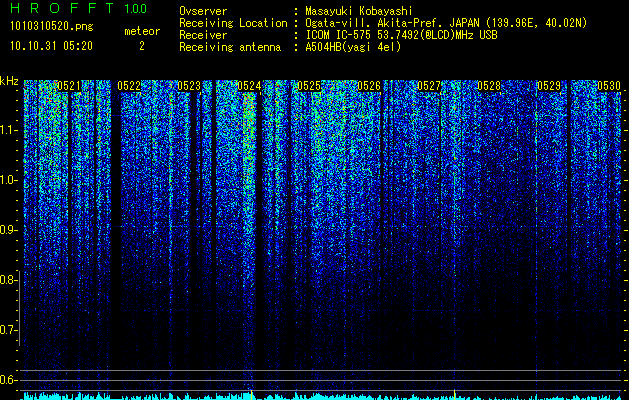Click the 0527 time marker
The width and height of the screenshot is (629, 400).
tap(429, 86)
